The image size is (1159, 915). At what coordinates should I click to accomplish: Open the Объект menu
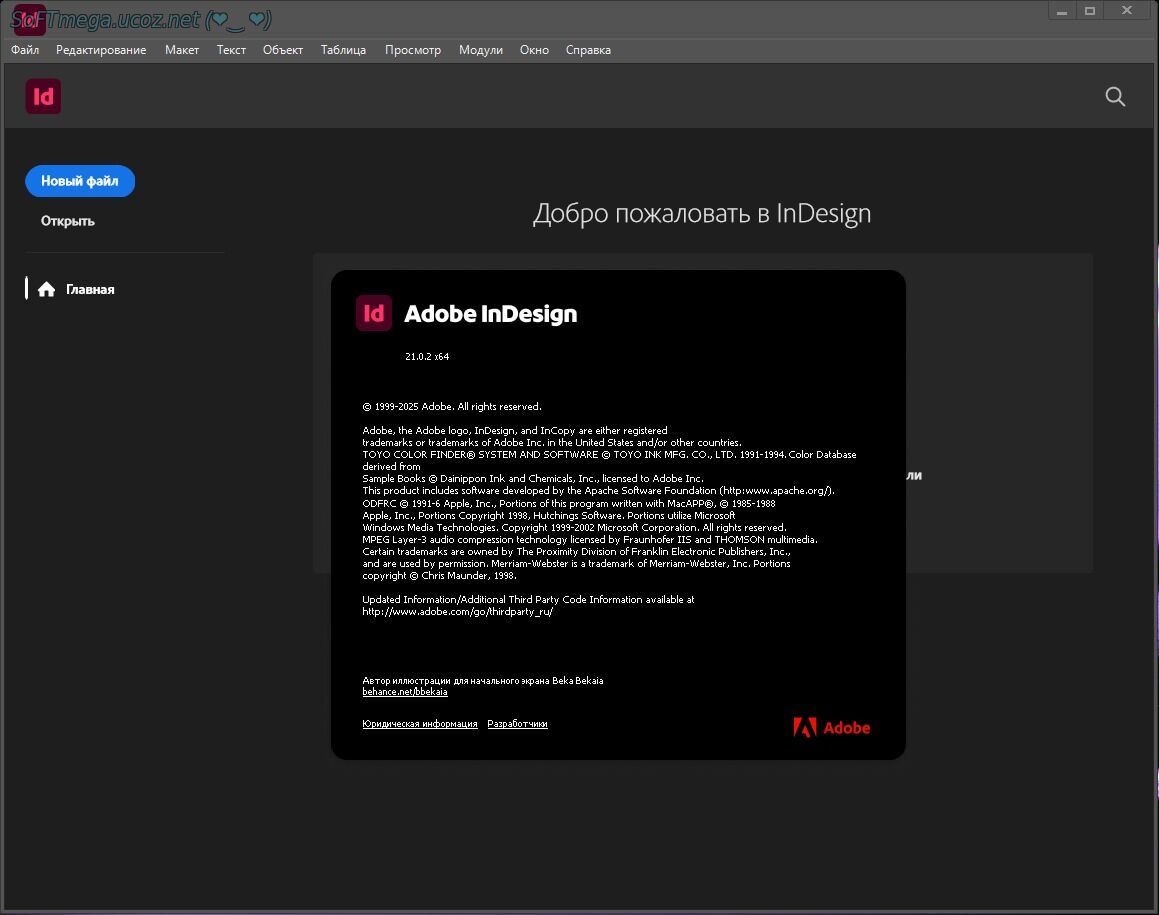tap(283, 50)
